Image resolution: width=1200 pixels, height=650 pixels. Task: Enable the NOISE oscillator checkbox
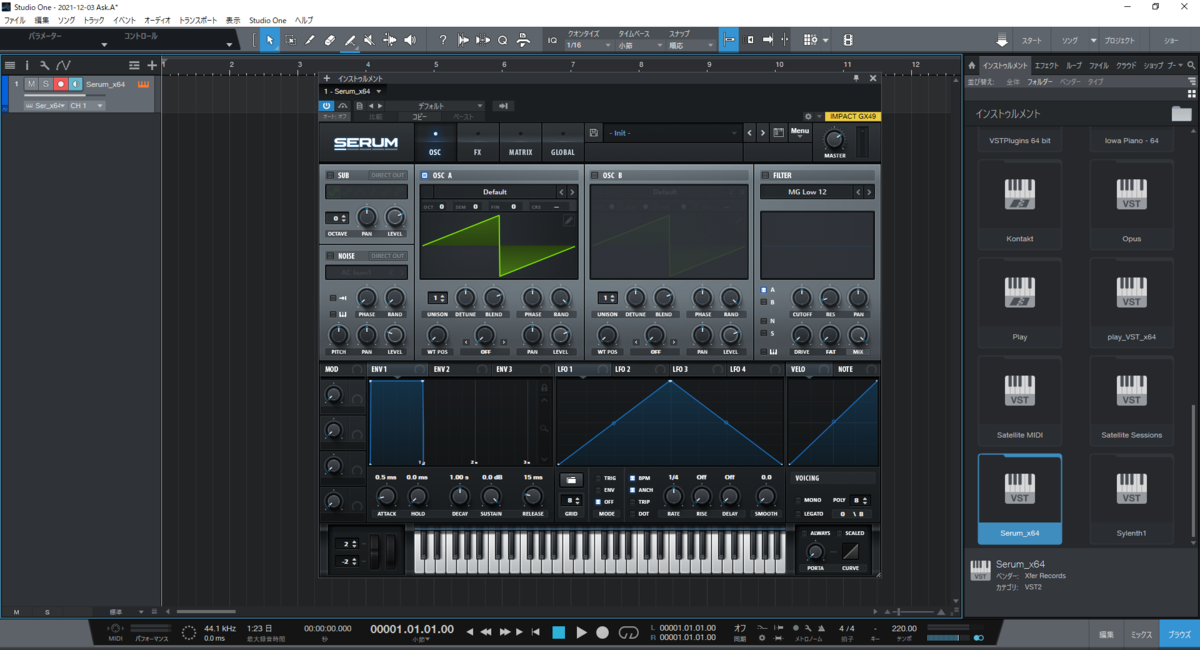tap(331, 255)
